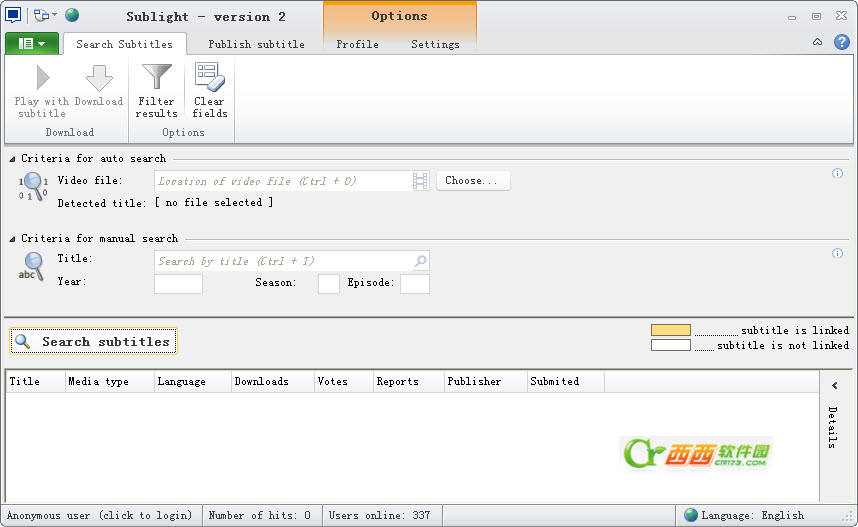Show info for manual search criteria
The width and height of the screenshot is (858, 527).
pos(837,253)
